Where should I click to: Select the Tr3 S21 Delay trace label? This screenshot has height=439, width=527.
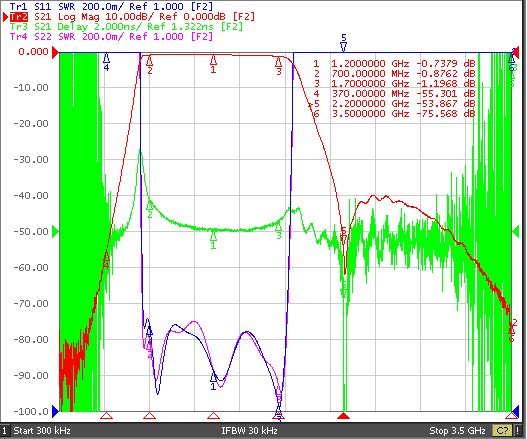click(x=126, y=27)
